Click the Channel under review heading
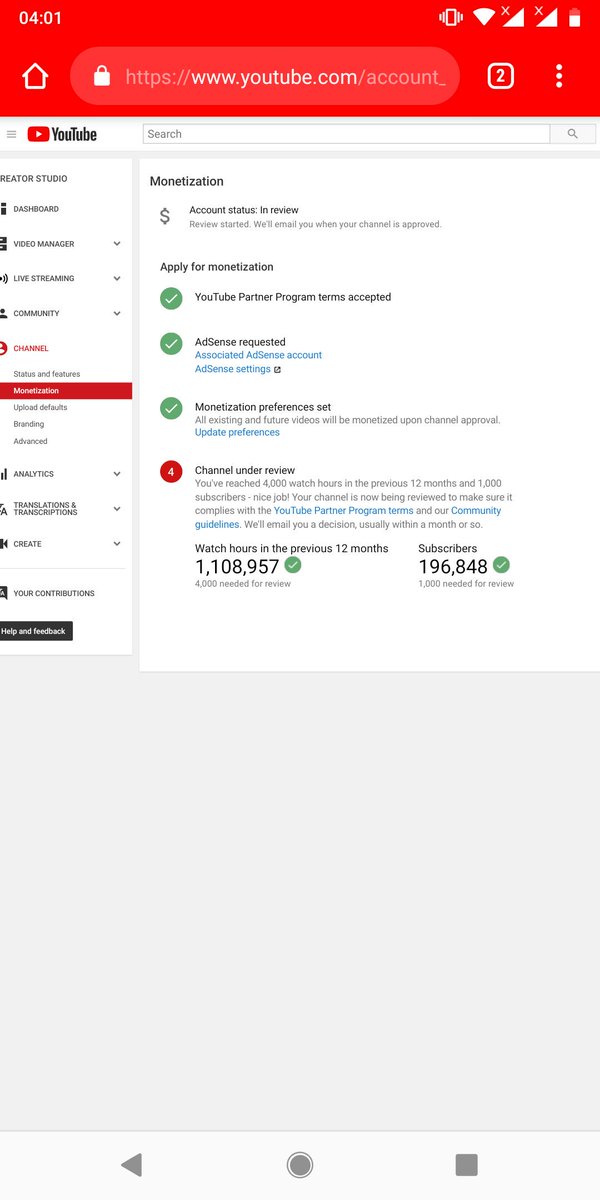 click(245, 470)
